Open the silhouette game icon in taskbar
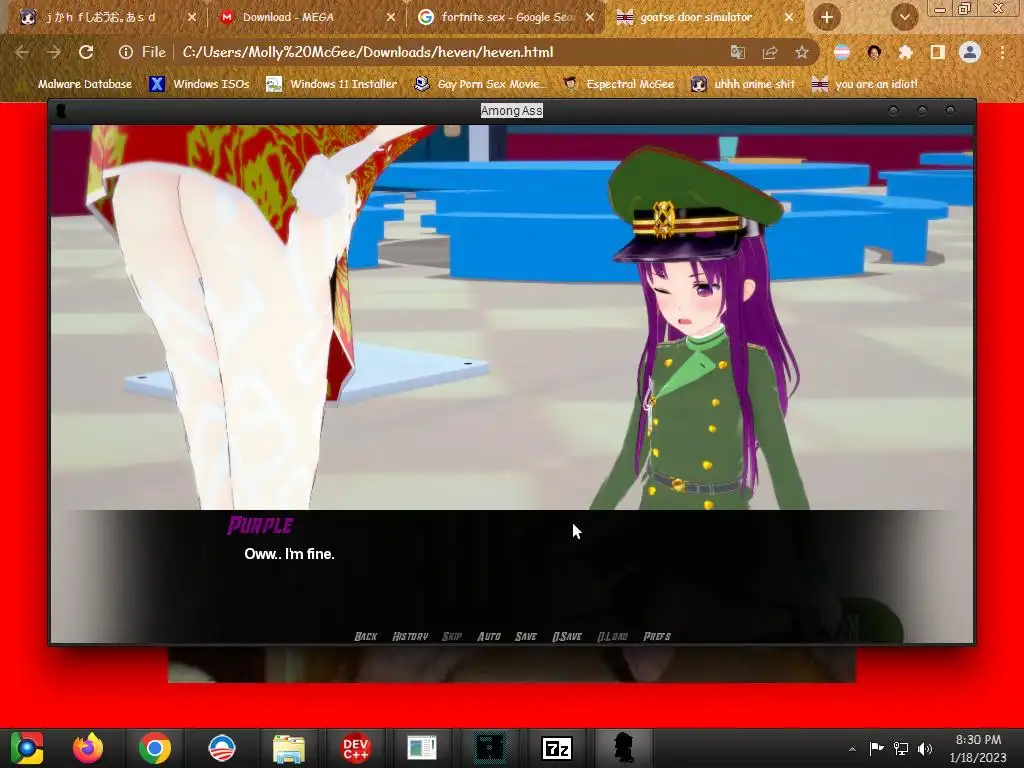Viewport: 1024px width, 768px height. coord(624,748)
